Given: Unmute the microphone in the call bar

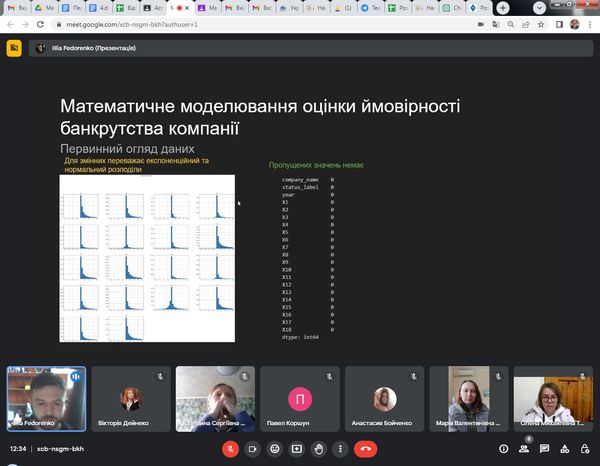Looking at the screenshot, I should 230,449.
